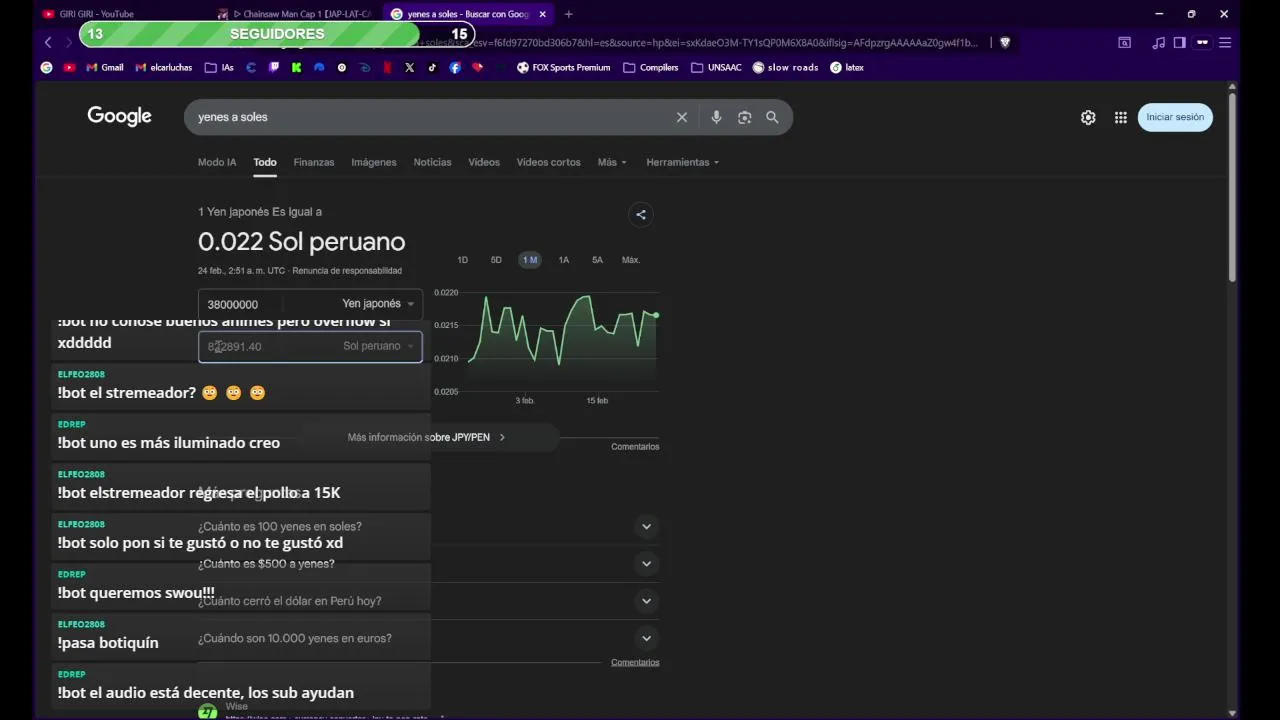The image size is (1280, 720).
Task: Expand the Más search filter menu
Action: click(612, 162)
